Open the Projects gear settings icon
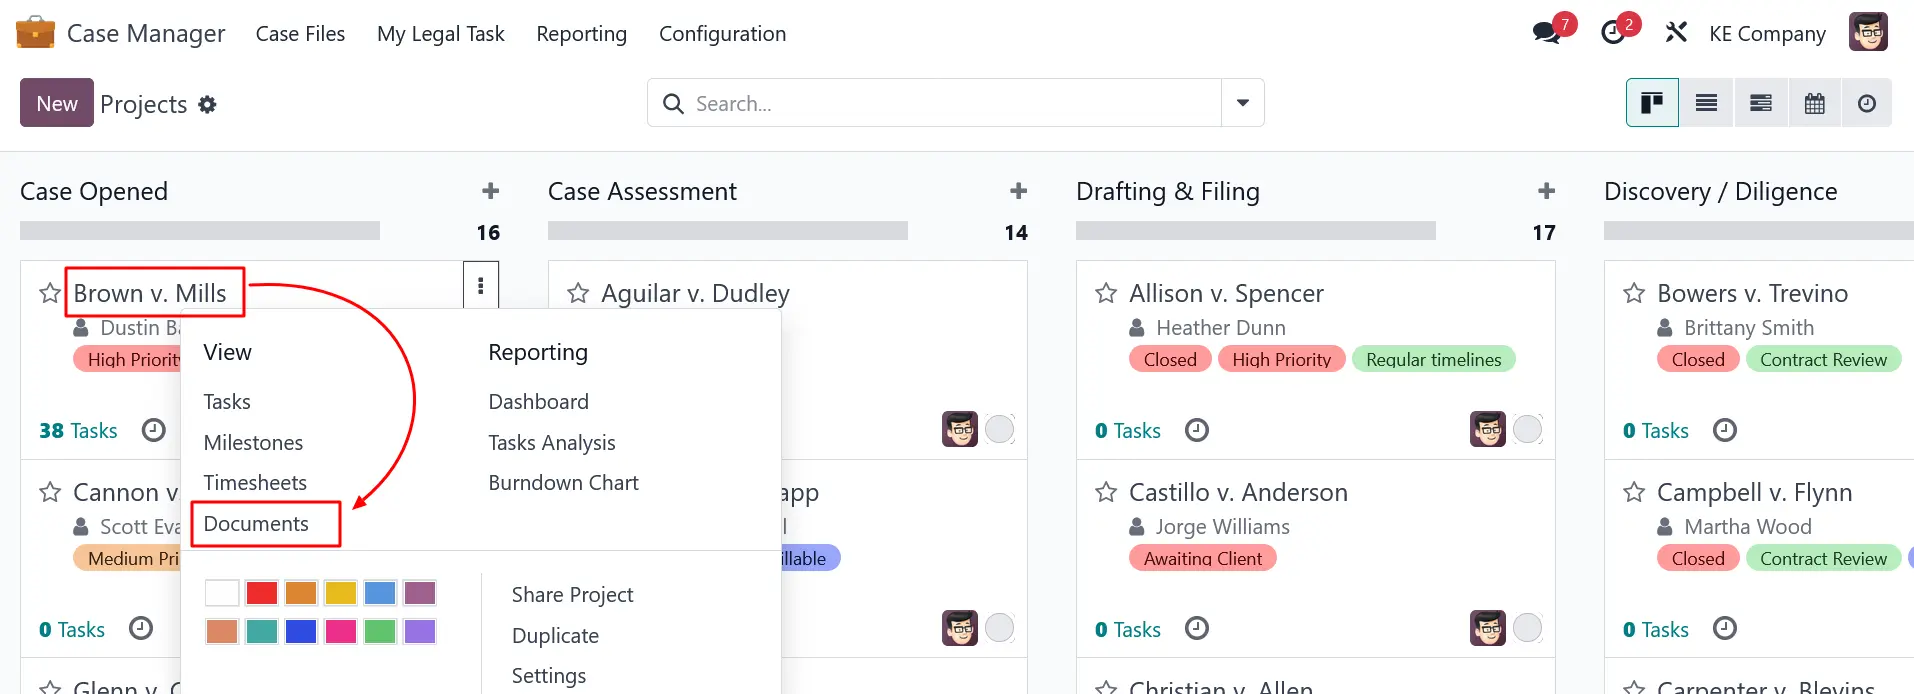The height and width of the screenshot is (694, 1914). click(207, 104)
